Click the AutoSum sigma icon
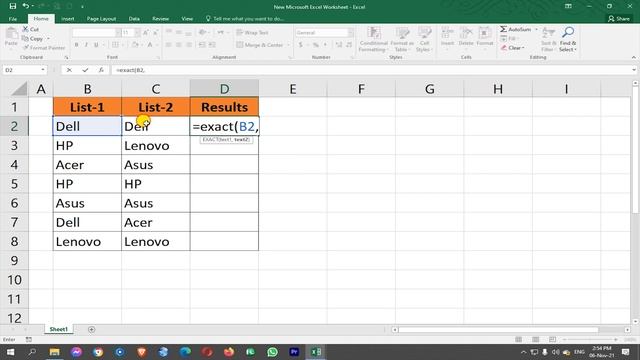 504,29
